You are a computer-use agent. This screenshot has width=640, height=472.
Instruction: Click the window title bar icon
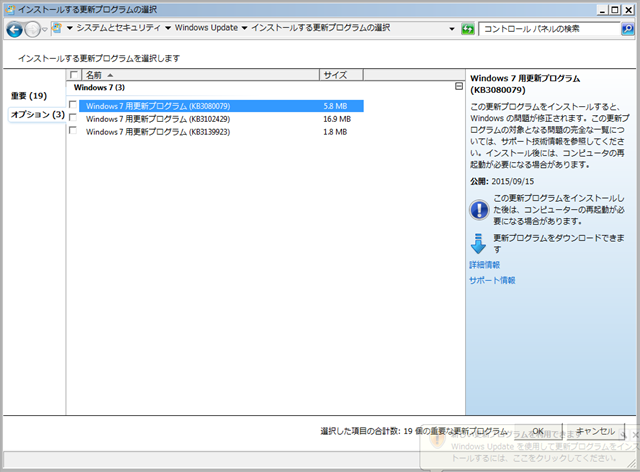(10, 9)
